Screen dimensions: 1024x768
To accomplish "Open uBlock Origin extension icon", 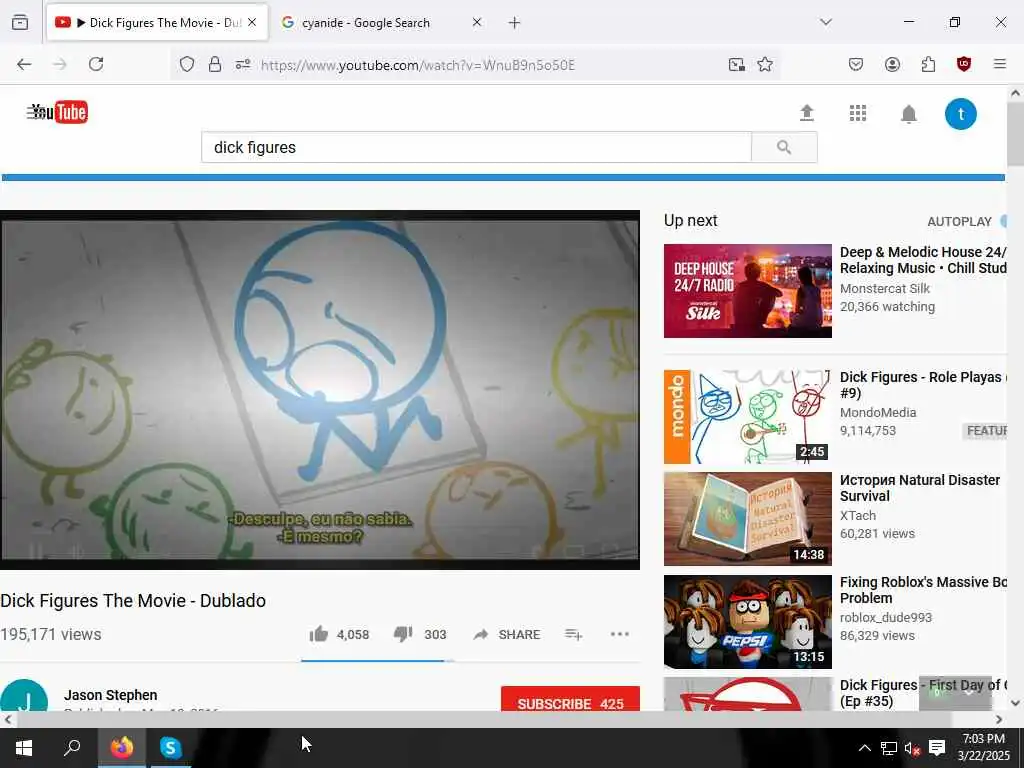I will coord(964,64).
